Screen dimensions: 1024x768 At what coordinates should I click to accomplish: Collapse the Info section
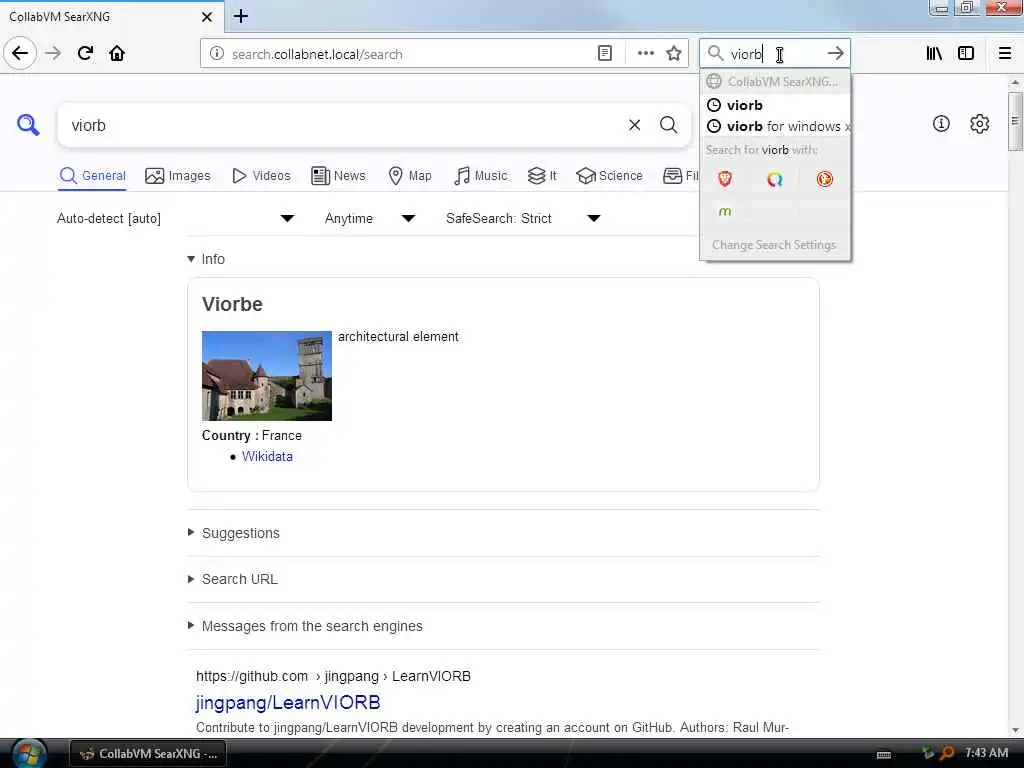[x=206, y=259]
